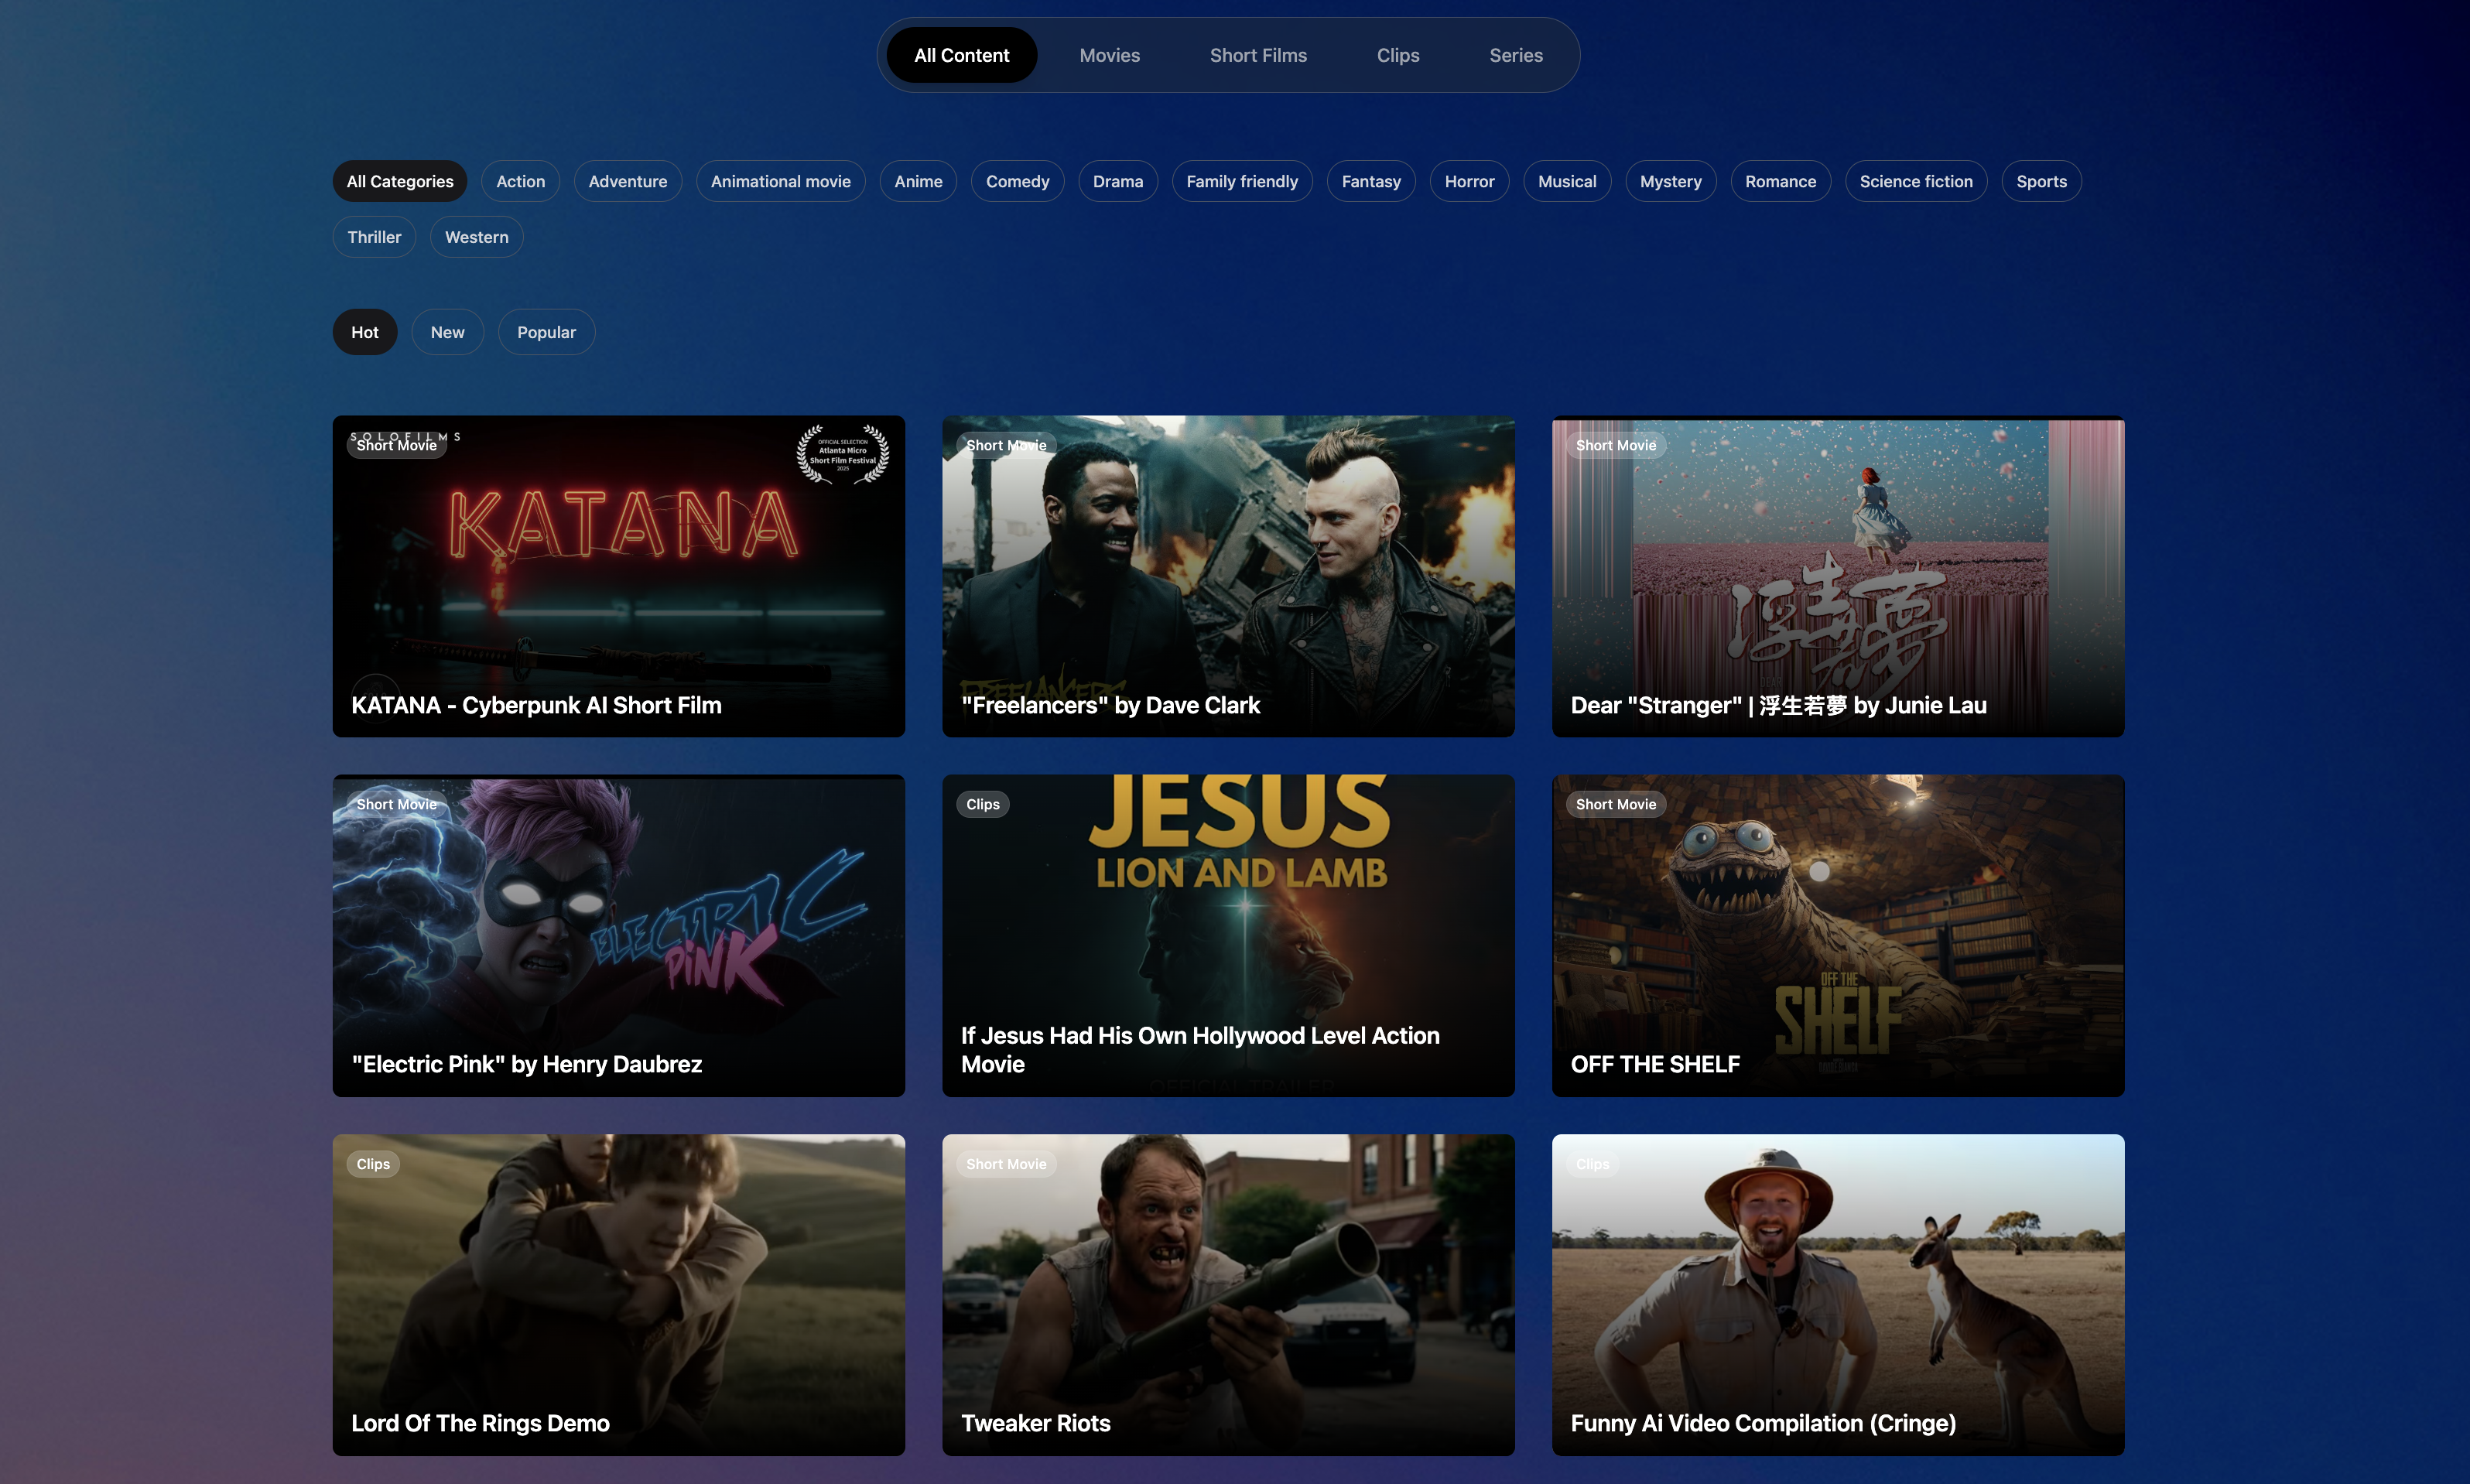Open the Lord Of The Rings Demo card
The width and height of the screenshot is (2470, 1484).
[x=618, y=1294]
